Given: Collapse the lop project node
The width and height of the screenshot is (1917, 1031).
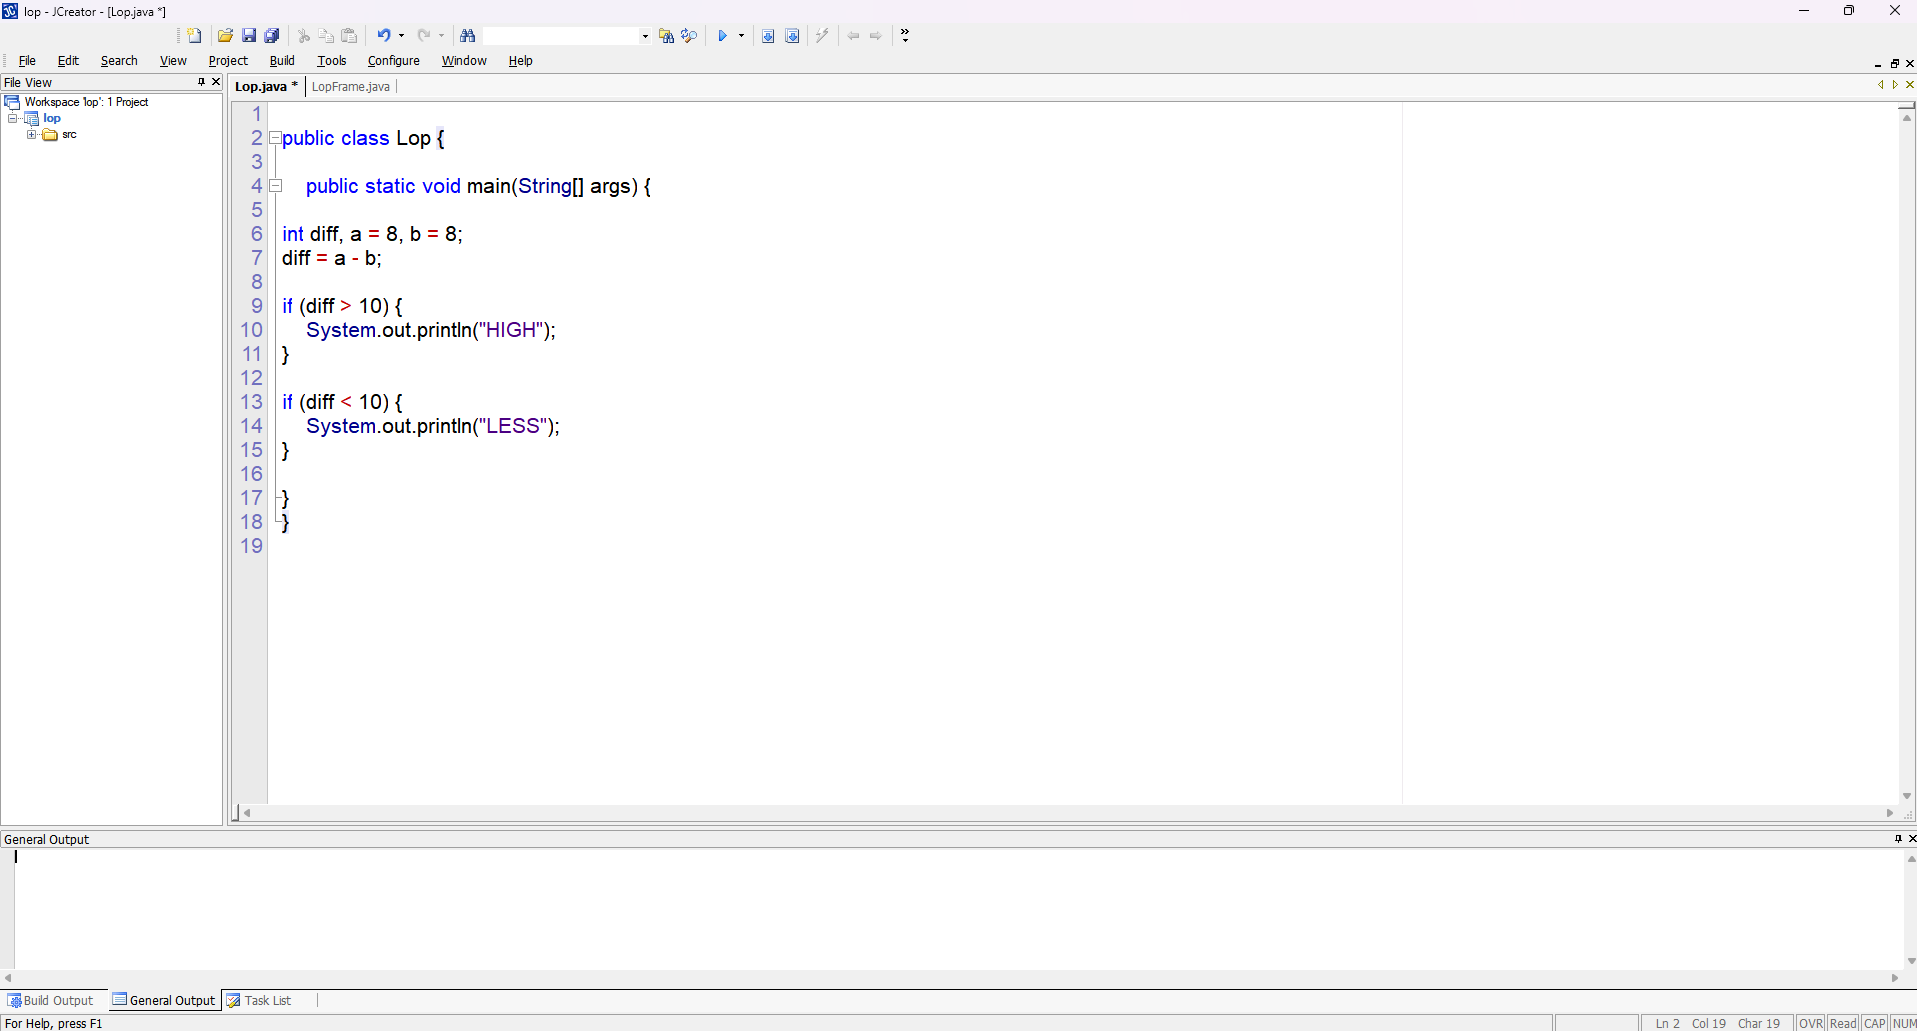Looking at the screenshot, I should 13,118.
